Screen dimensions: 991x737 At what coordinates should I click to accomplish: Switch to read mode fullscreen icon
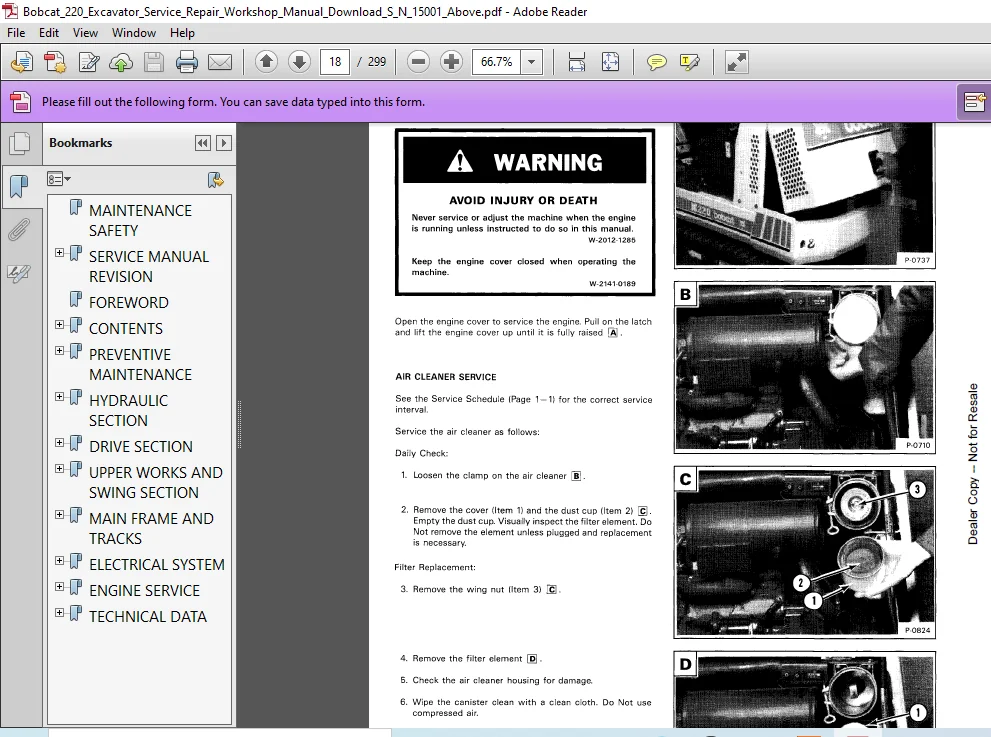[x=736, y=62]
